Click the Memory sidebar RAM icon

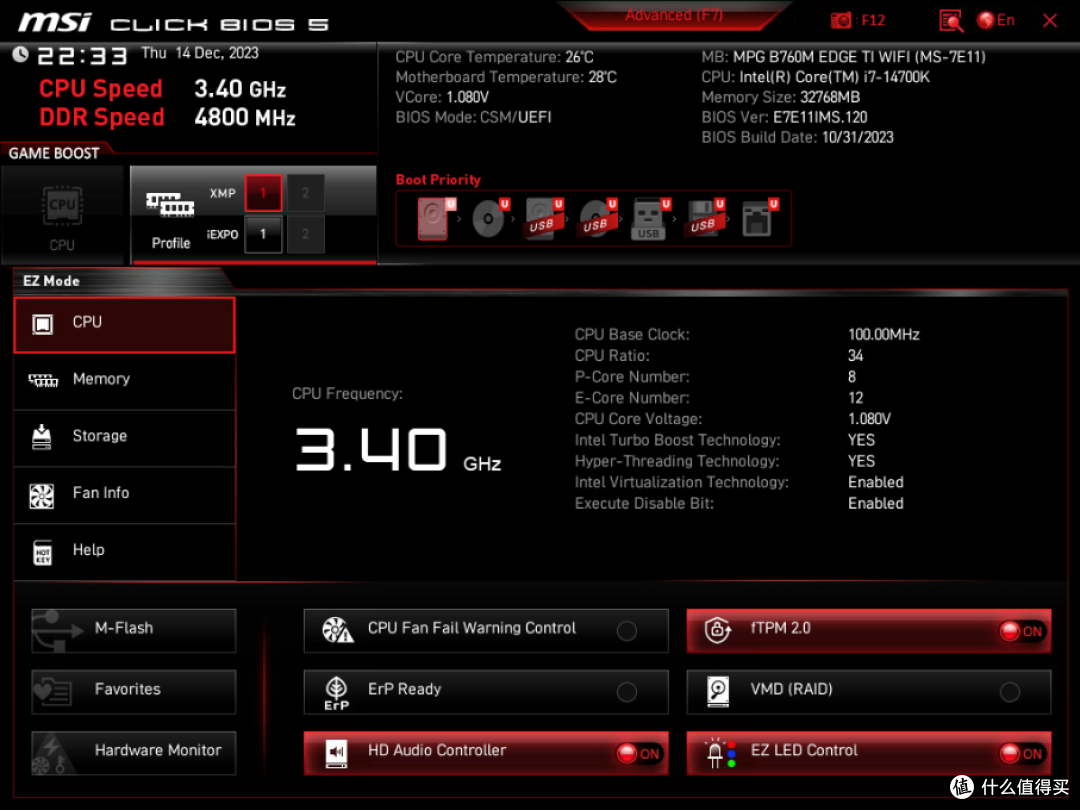coord(43,380)
